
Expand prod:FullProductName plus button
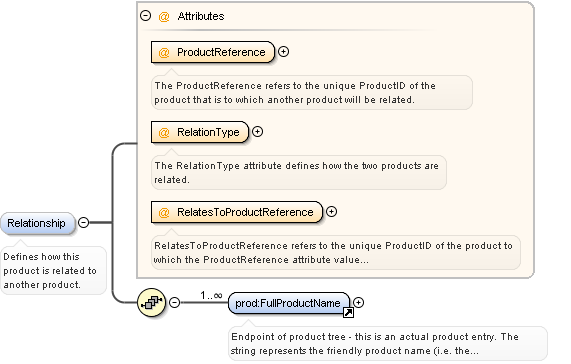(359, 302)
